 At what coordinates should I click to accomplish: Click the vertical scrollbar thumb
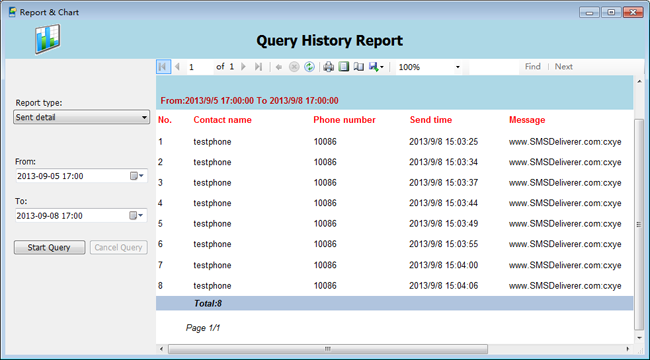[639, 224]
